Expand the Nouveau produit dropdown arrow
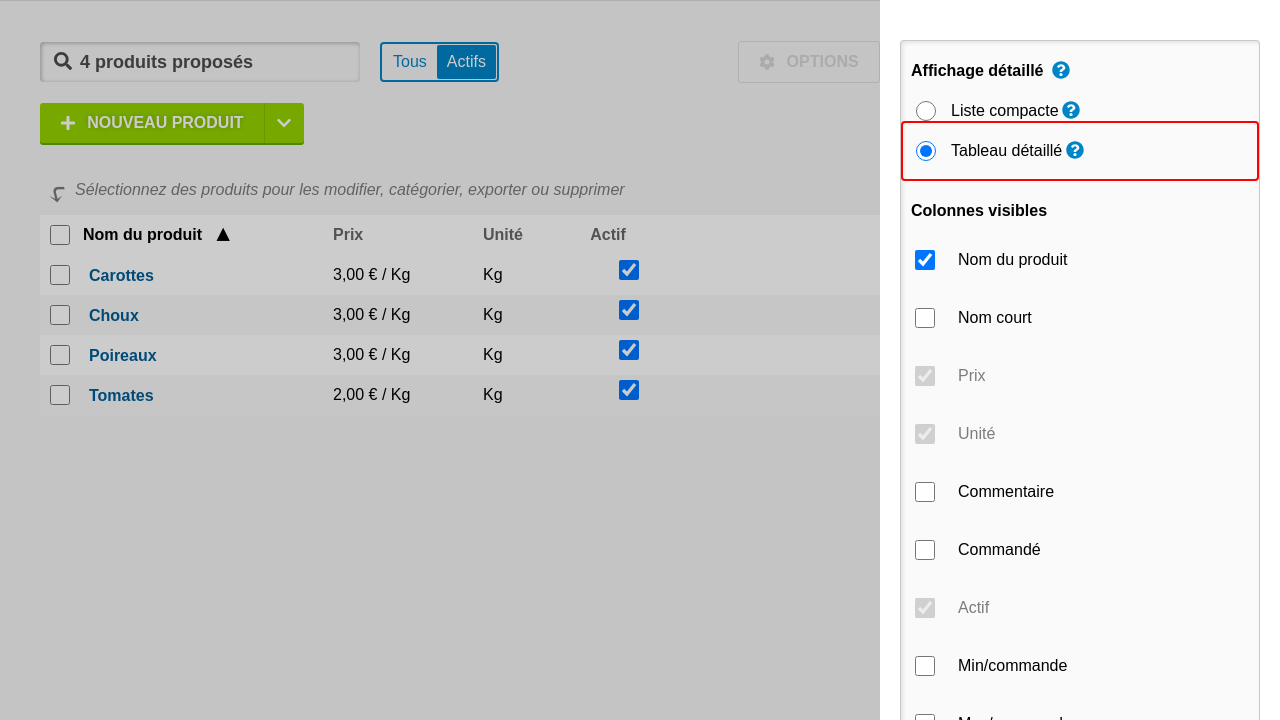Viewport: 1280px width, 720px height. click(284, 123)
